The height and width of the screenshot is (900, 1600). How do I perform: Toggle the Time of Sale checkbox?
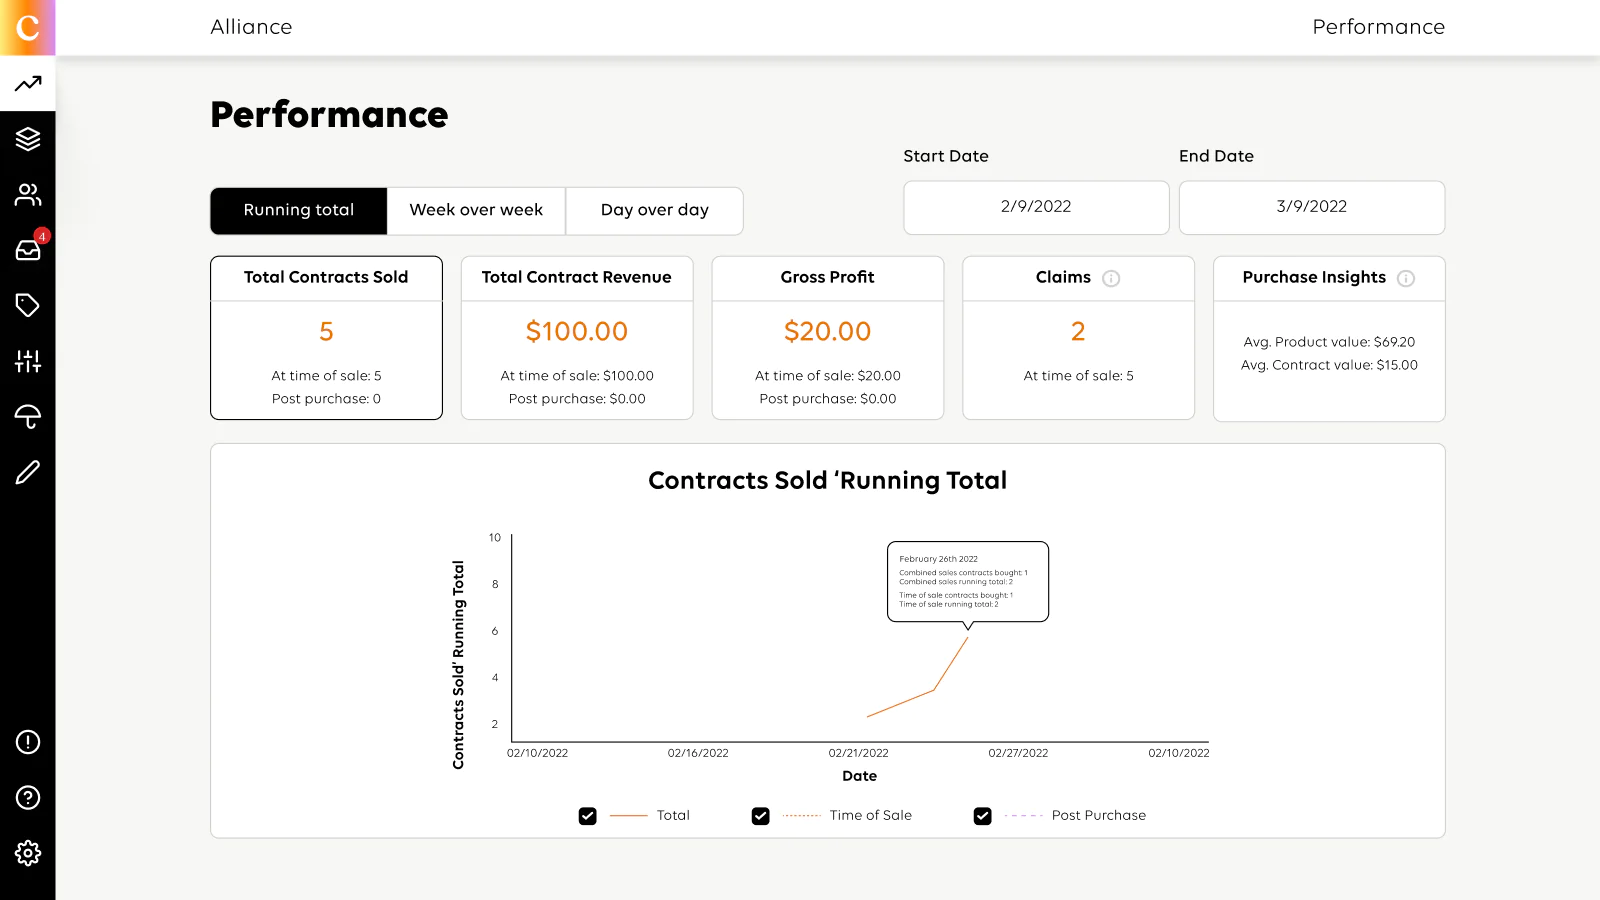pyautogui.click(x=761, y=816)
